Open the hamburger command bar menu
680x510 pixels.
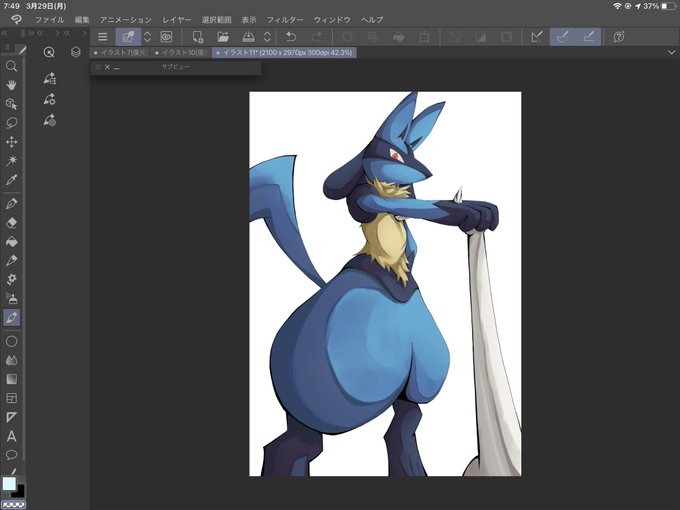pyautogui.click(x=103, y=37)
